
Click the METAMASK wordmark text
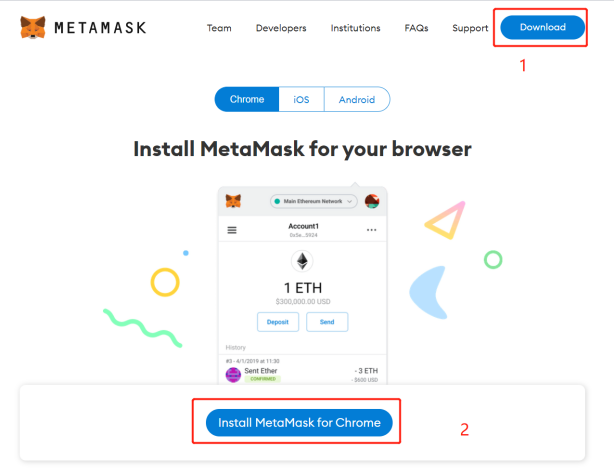(100, 28)
